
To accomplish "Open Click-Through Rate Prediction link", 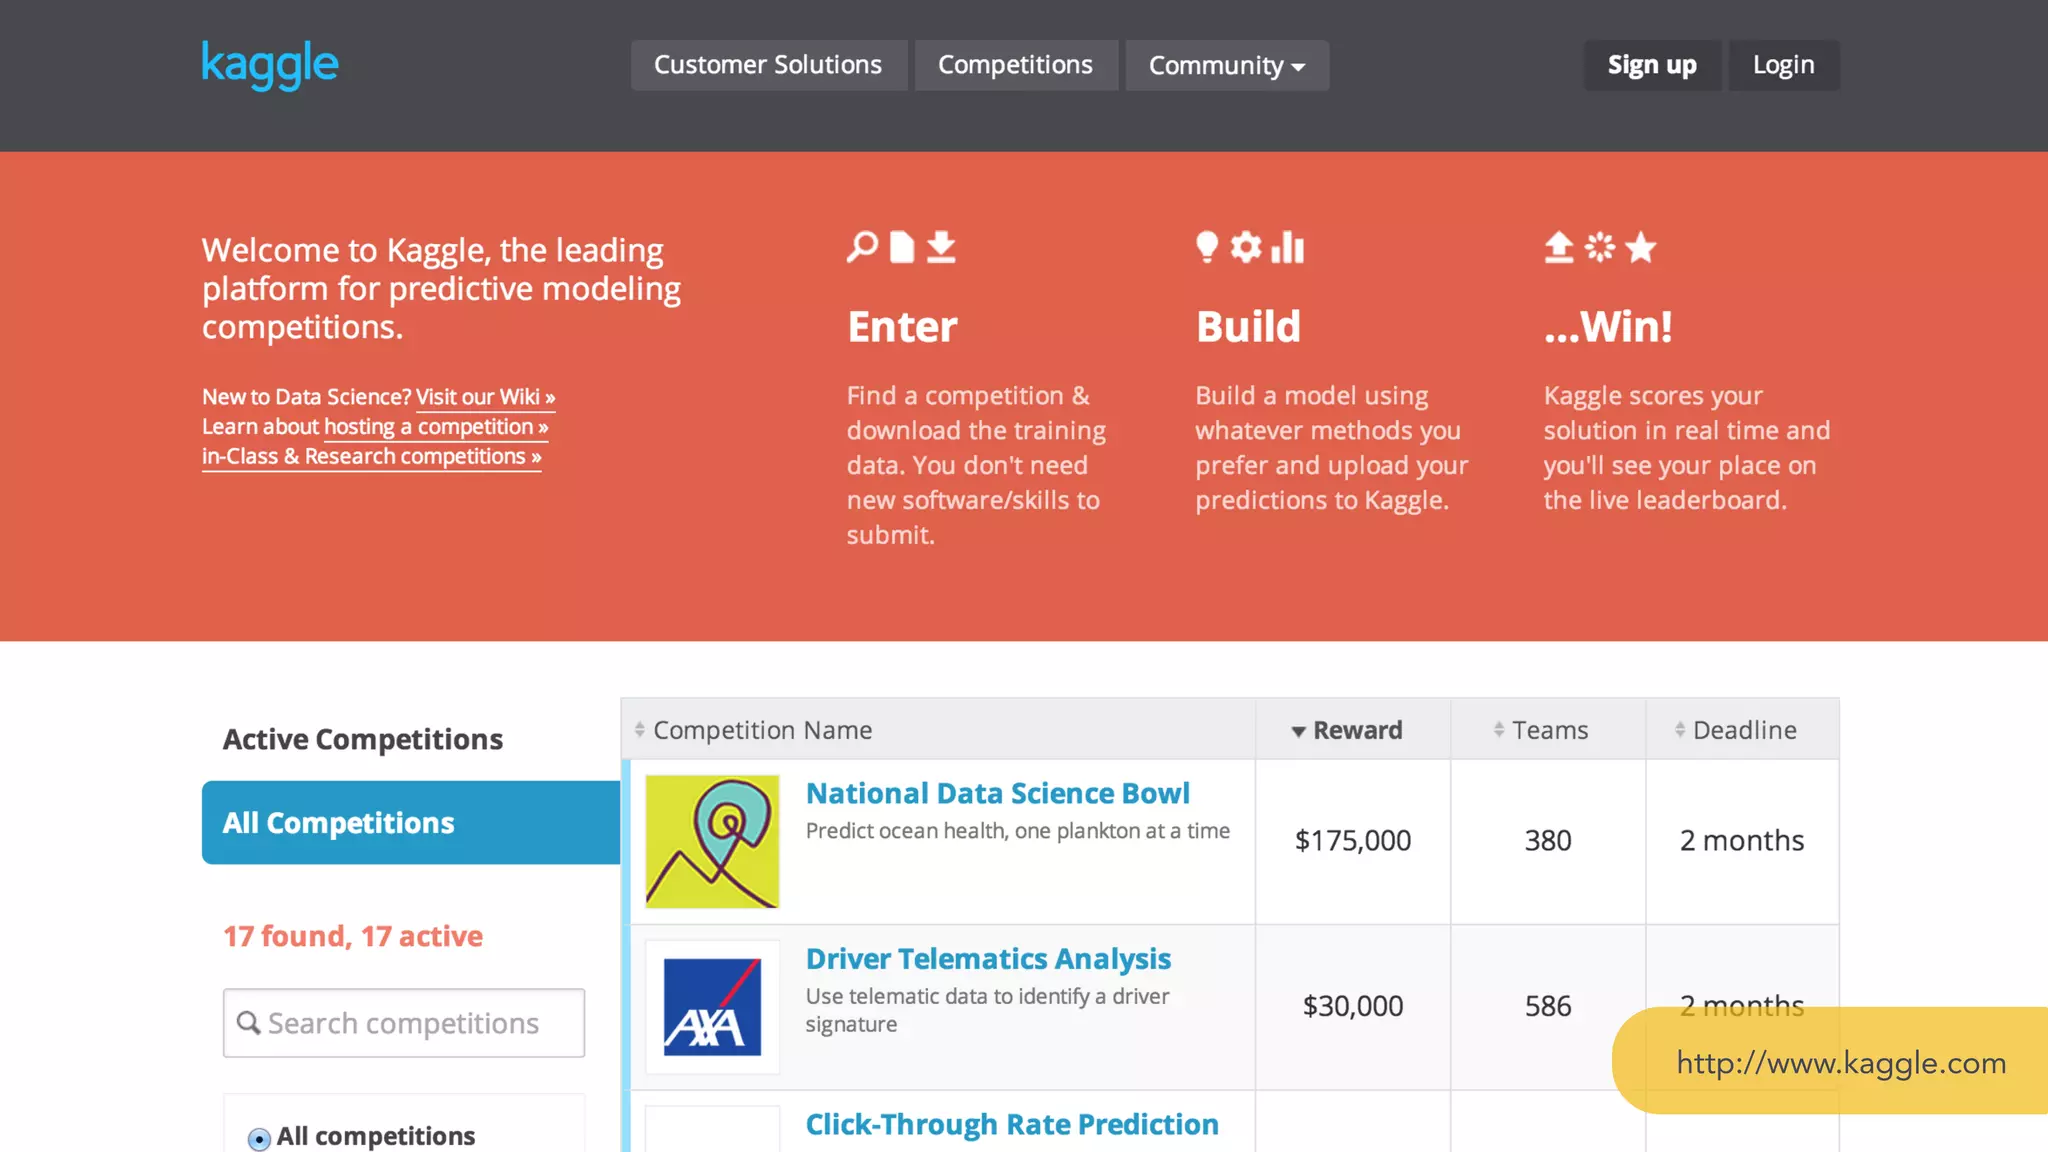I will pos(1012,1125).
